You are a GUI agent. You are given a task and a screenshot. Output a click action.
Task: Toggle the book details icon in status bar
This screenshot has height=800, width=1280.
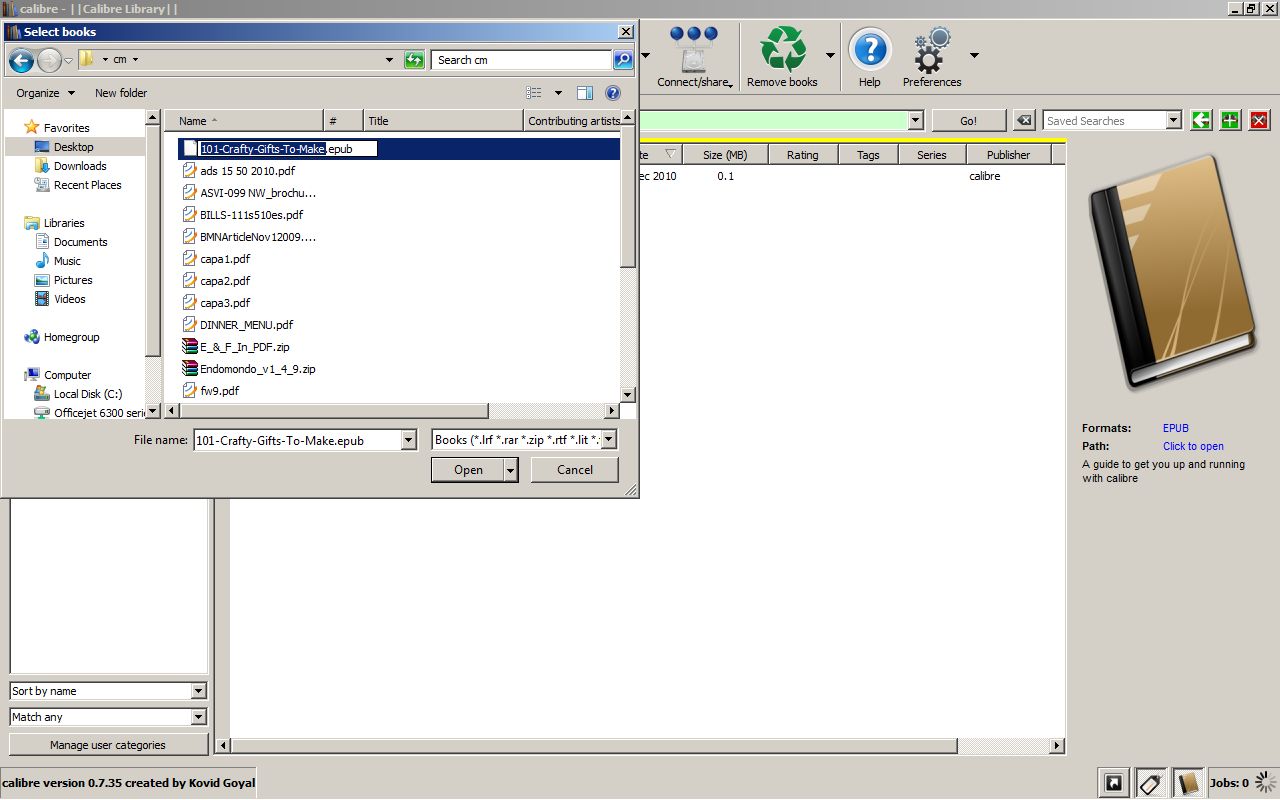point(1187,783)
